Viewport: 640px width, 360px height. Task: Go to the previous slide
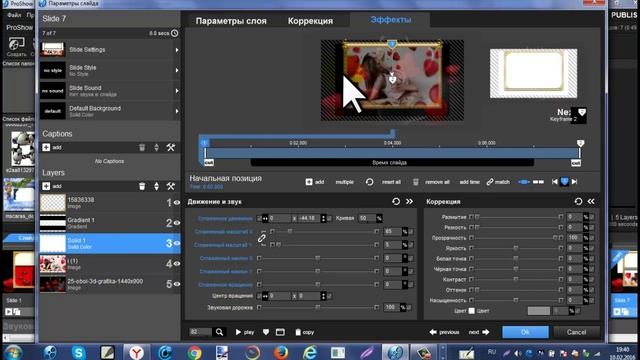pyautogui.click(x=444, y=332)
